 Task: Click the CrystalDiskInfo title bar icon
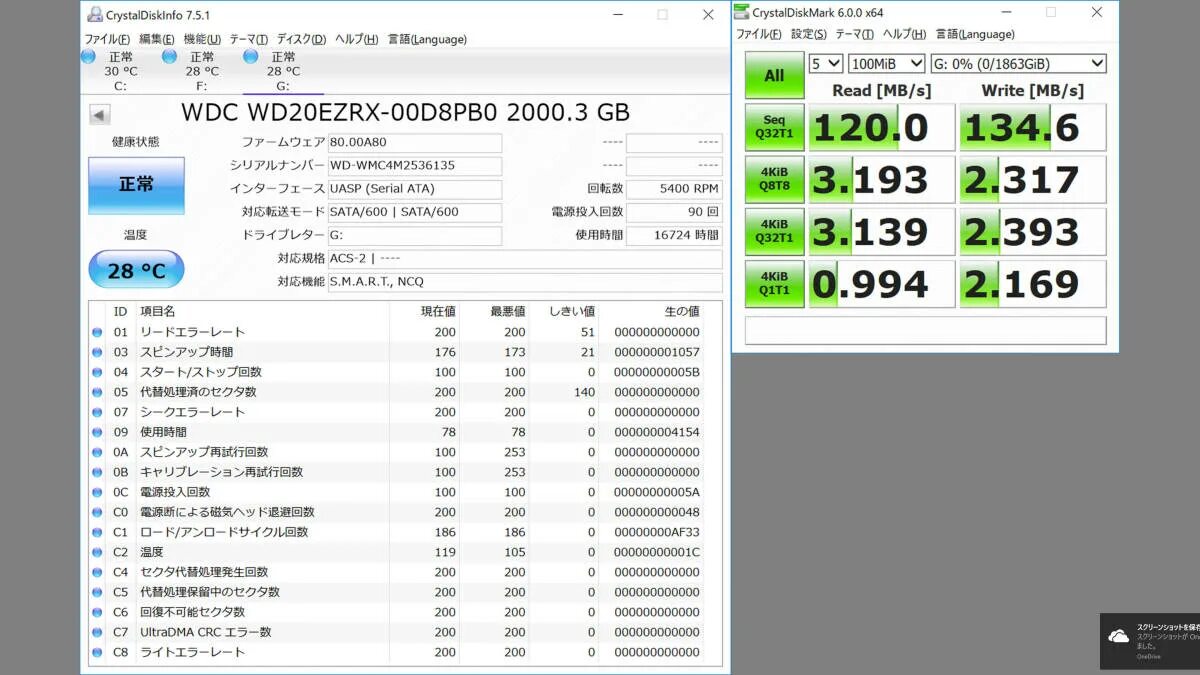pyautogui.click(x=95, y=15)
